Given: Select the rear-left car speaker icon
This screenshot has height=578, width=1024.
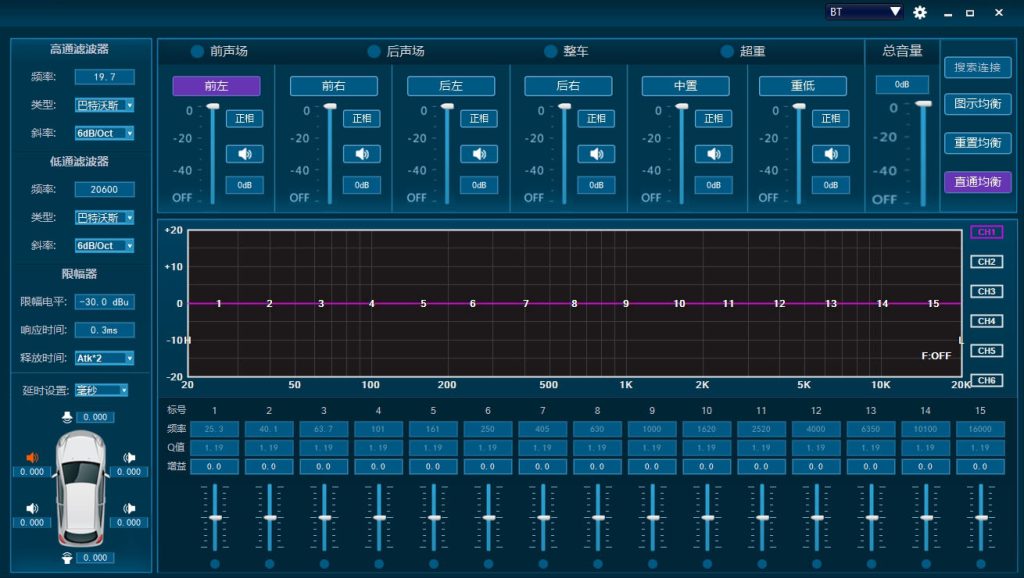Looking at the screenshot, I should click(x=32, y=508).
